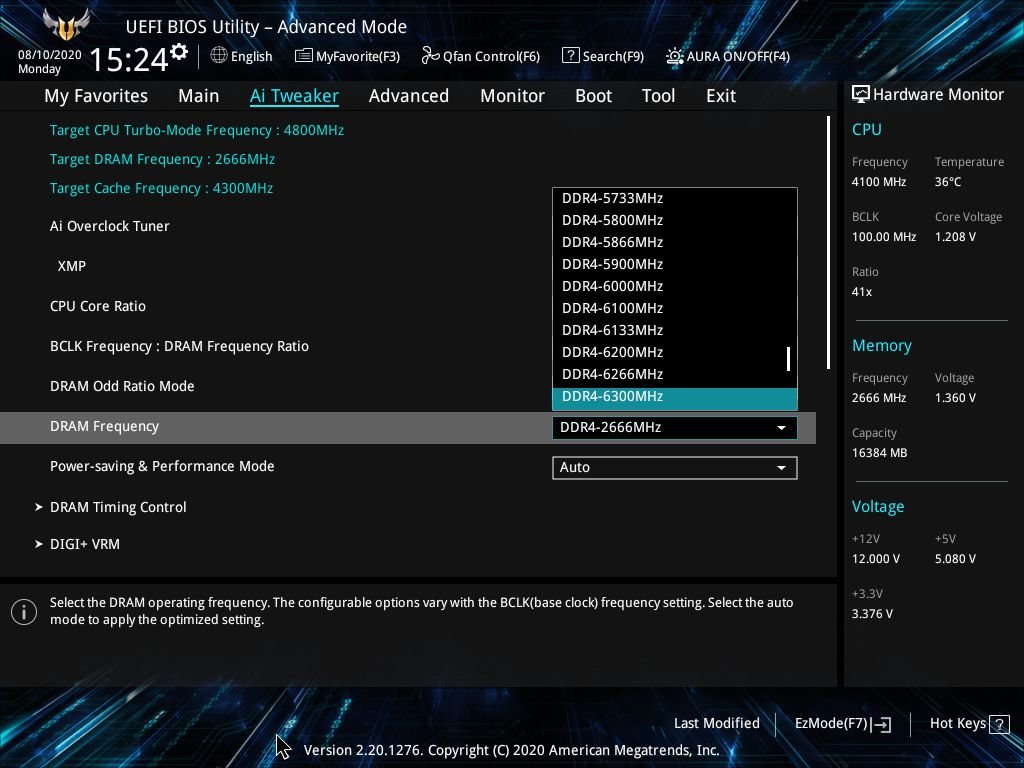This screenshot has height=768, width=1024.
Task: Click the EzMode exit arrow icon
Action: [x=881, y=724]
